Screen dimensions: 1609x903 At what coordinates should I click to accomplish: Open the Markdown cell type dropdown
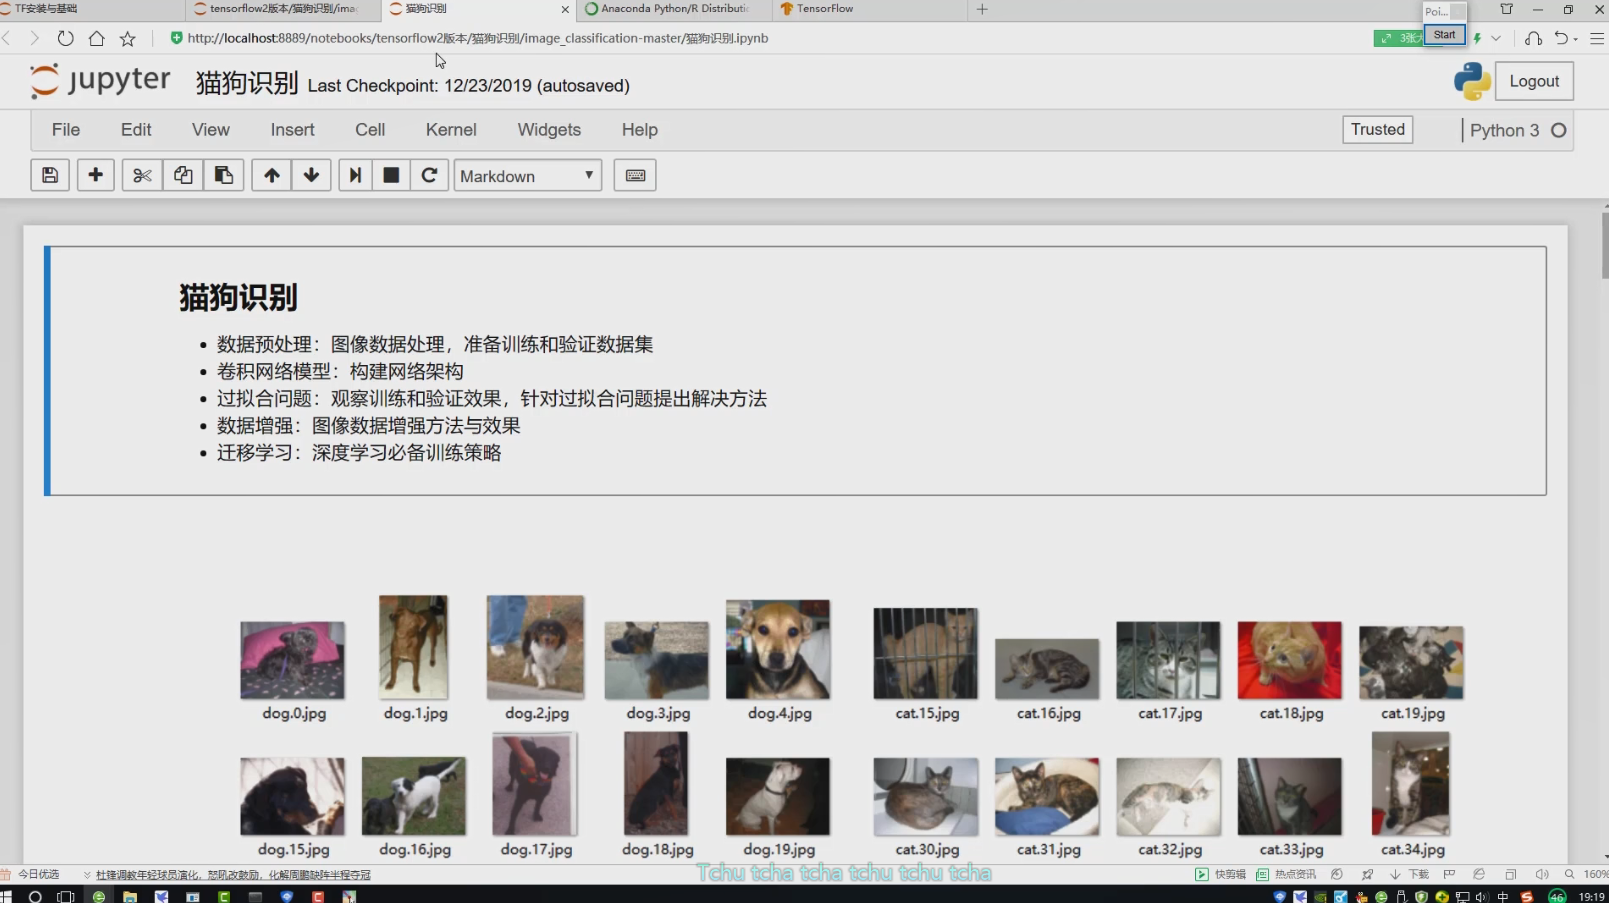click(x=527, y=175)
